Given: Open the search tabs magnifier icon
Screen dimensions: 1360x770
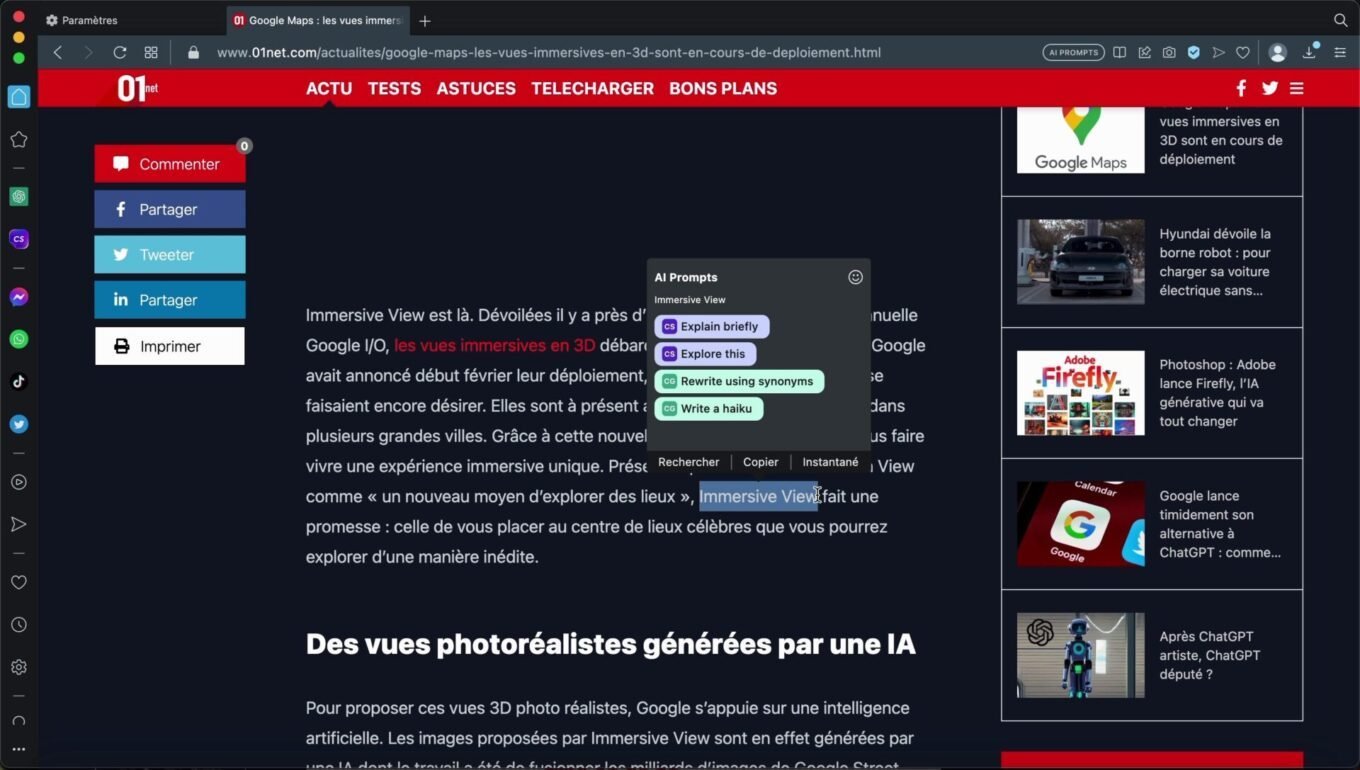Looking at the screenshot, I should [1341, 20].
